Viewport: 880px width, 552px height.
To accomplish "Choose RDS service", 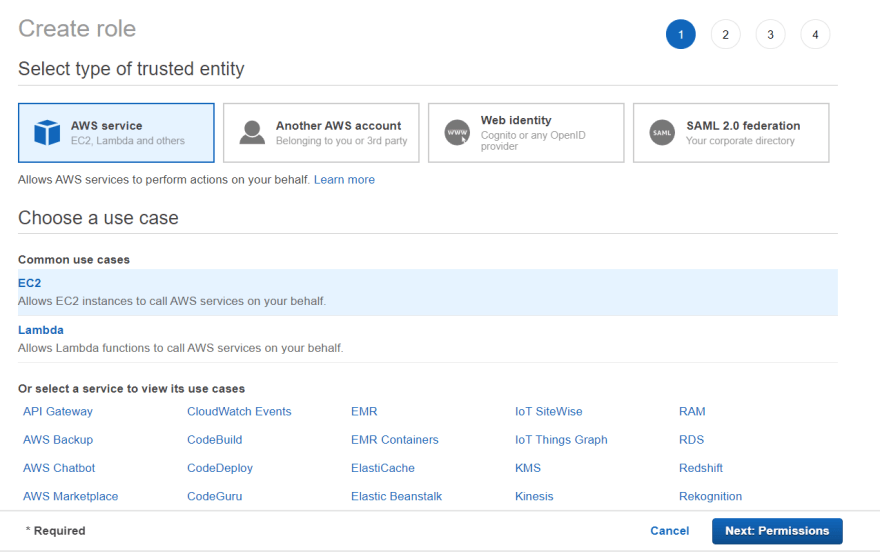I will (691, 440).
